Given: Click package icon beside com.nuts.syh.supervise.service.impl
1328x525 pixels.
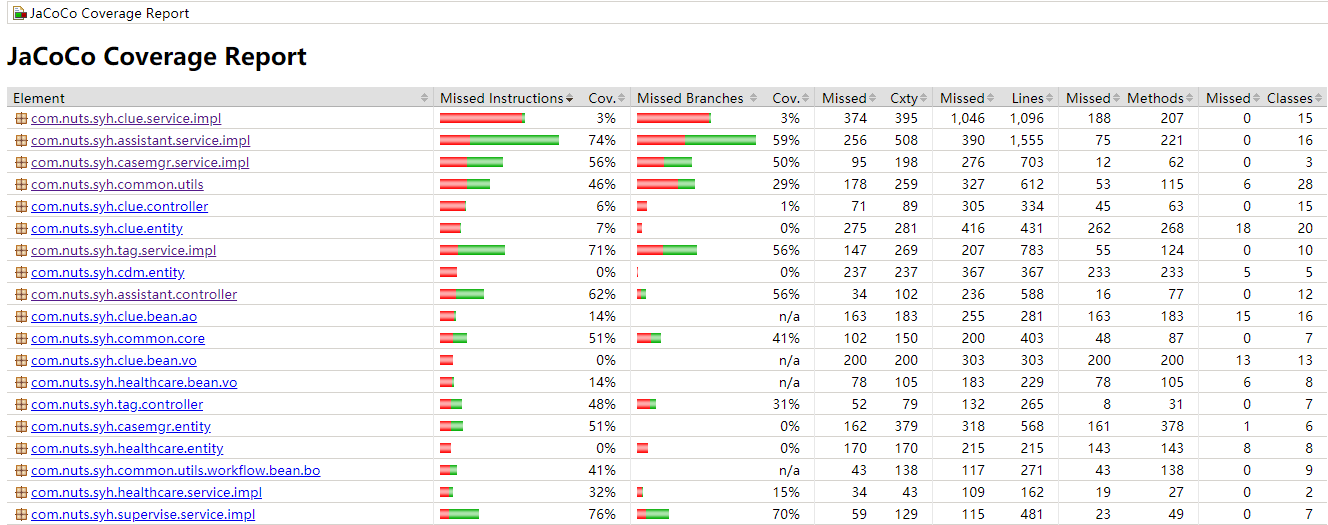Looking at the screenshot, I should [21, 515].
